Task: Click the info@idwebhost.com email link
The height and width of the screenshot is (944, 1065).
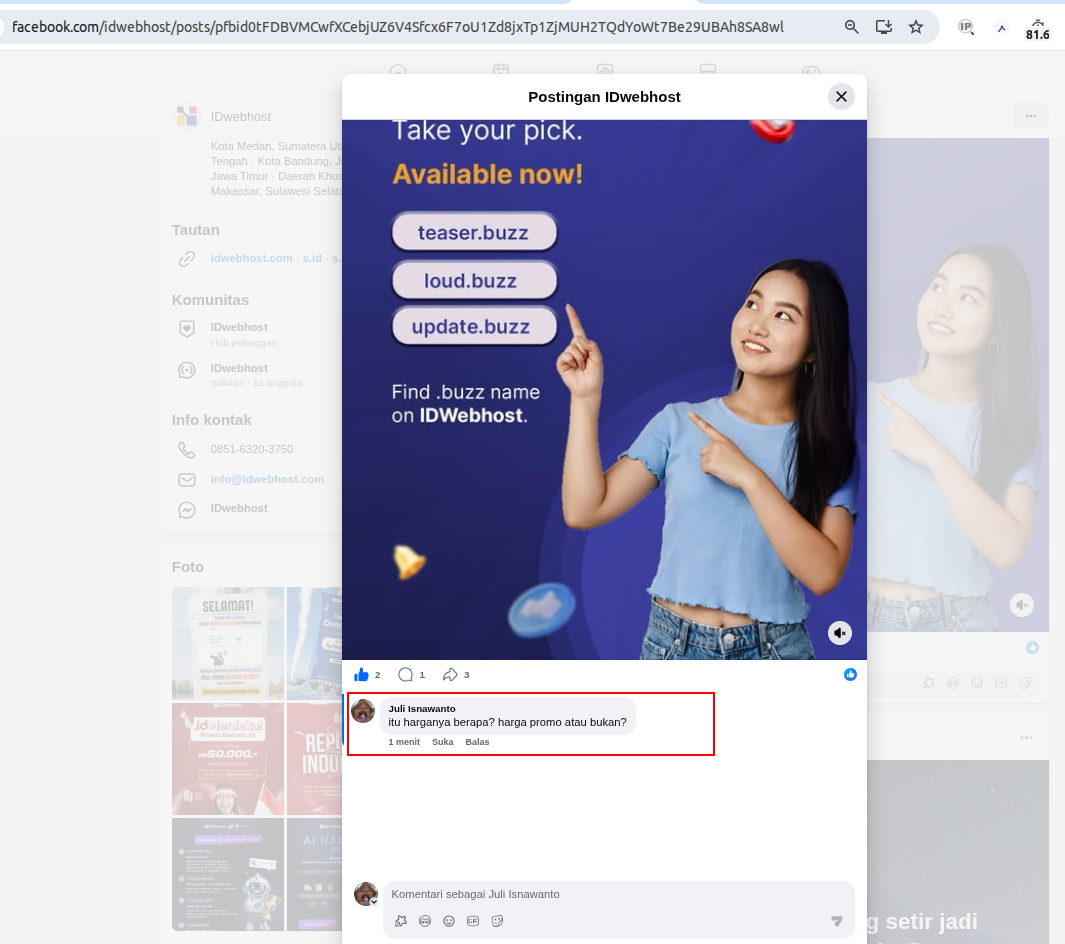Action: 267,479
